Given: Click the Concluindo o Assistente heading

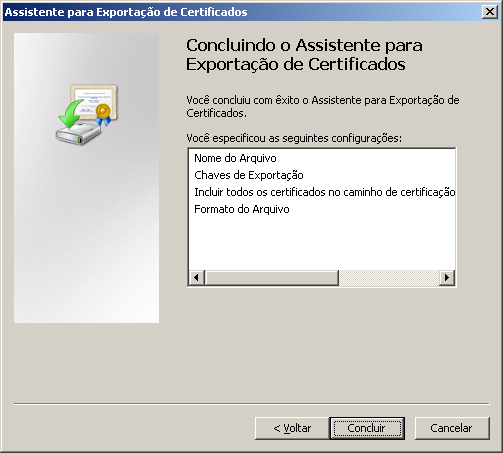Looking at the screenshot, I should [x=304, y=54].
